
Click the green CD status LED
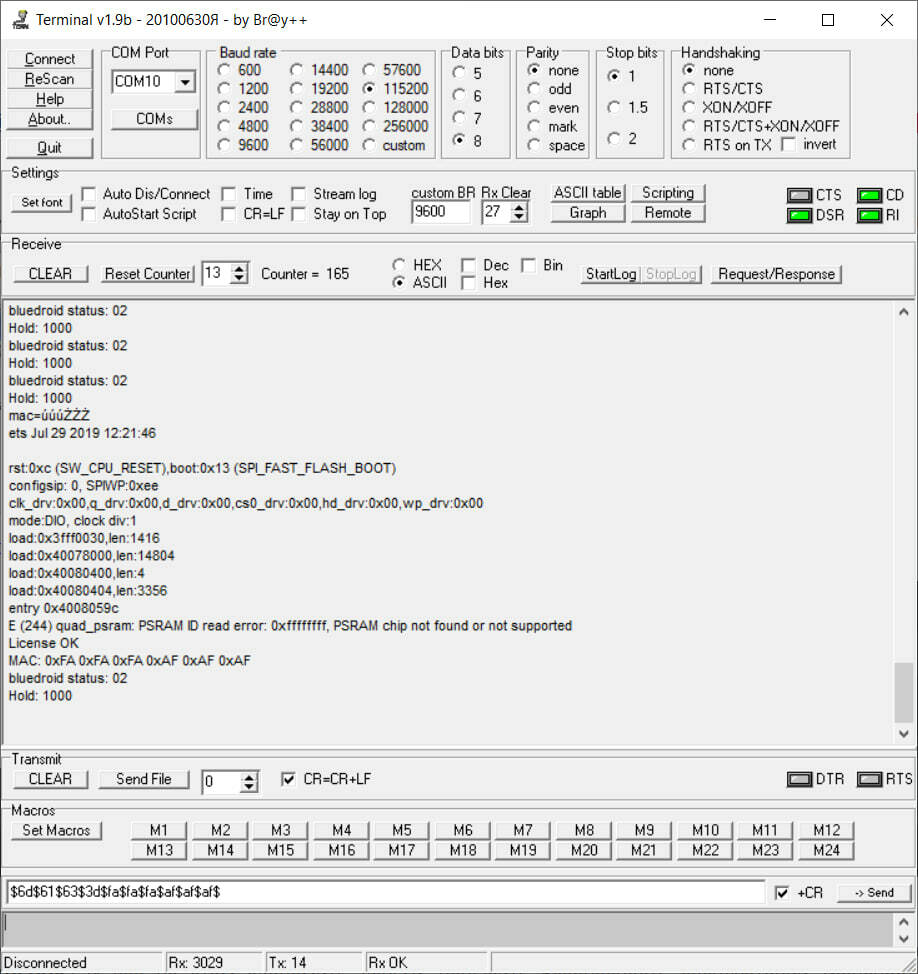tap(870, 195)
